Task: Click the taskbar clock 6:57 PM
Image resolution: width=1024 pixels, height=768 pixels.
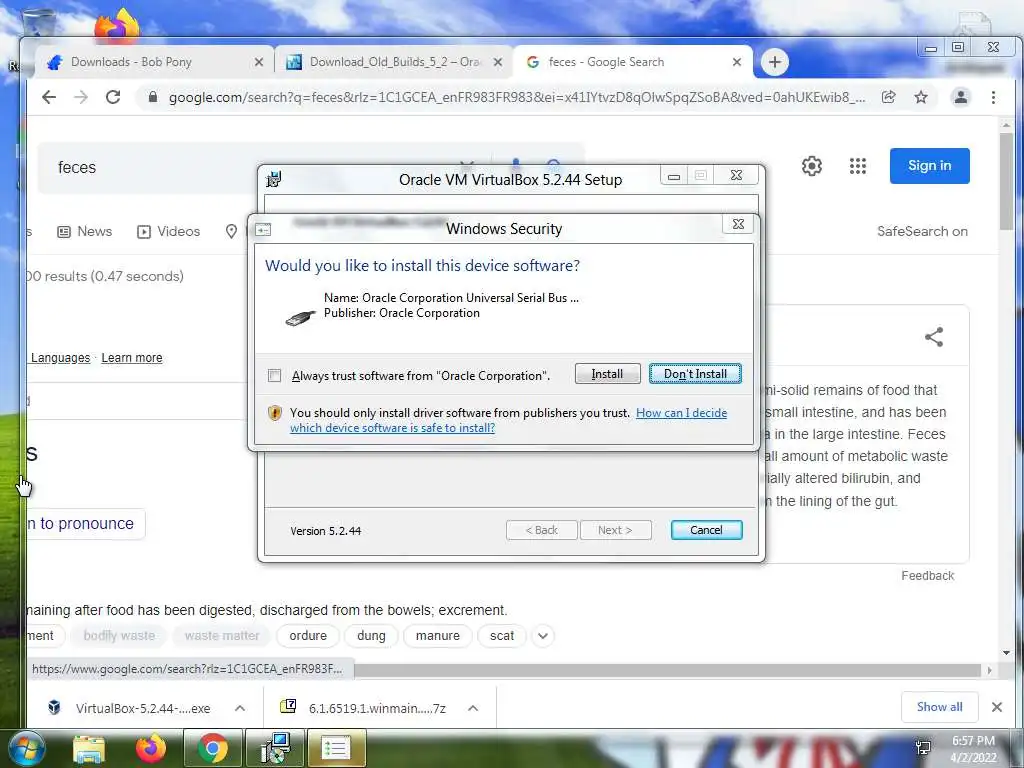Action: click(x=973, y=748)
